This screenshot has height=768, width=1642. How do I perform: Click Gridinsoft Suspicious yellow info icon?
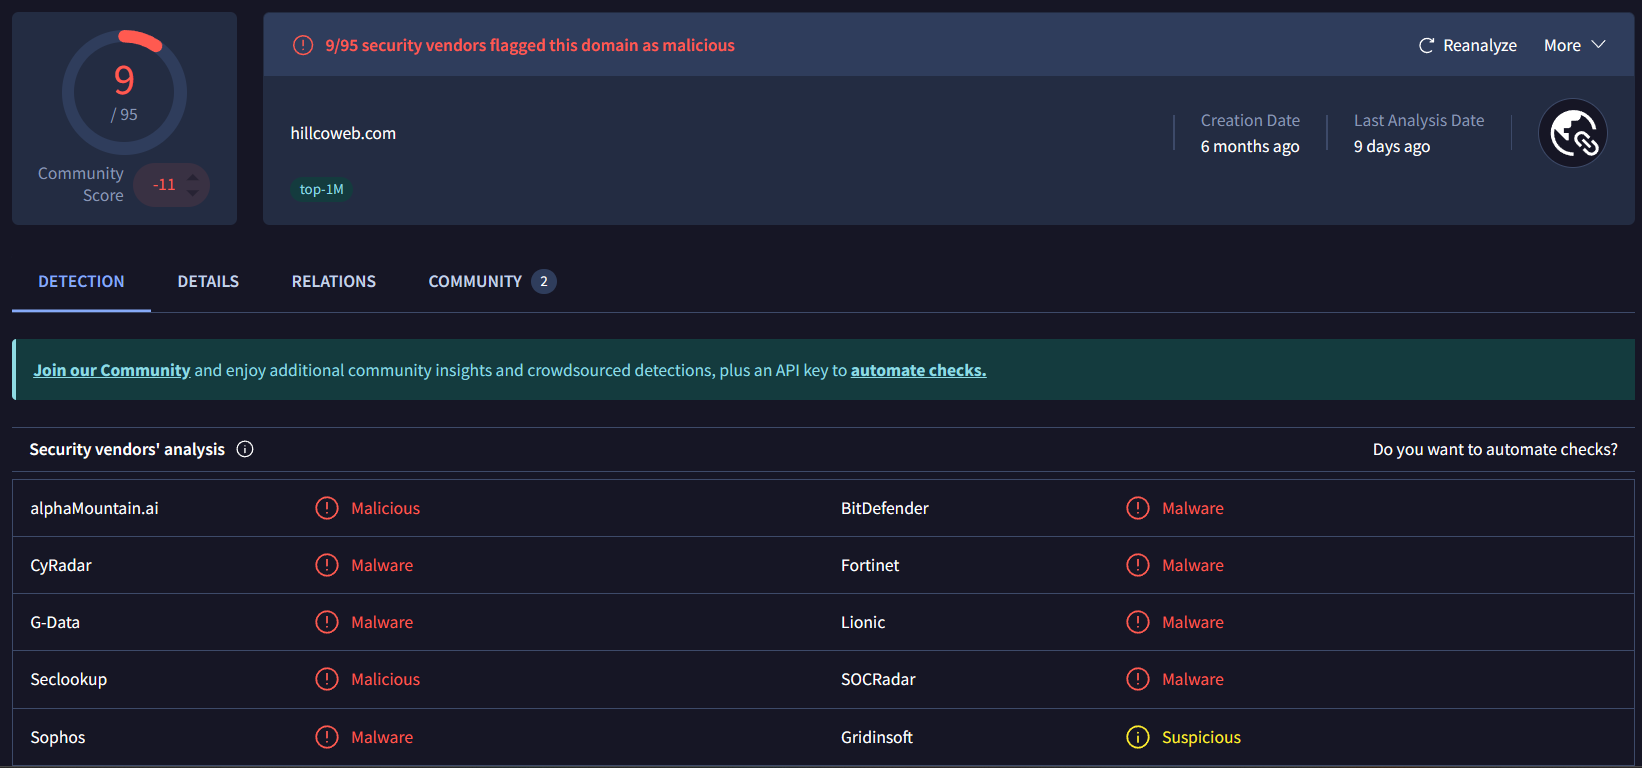tap(1138, 737)
